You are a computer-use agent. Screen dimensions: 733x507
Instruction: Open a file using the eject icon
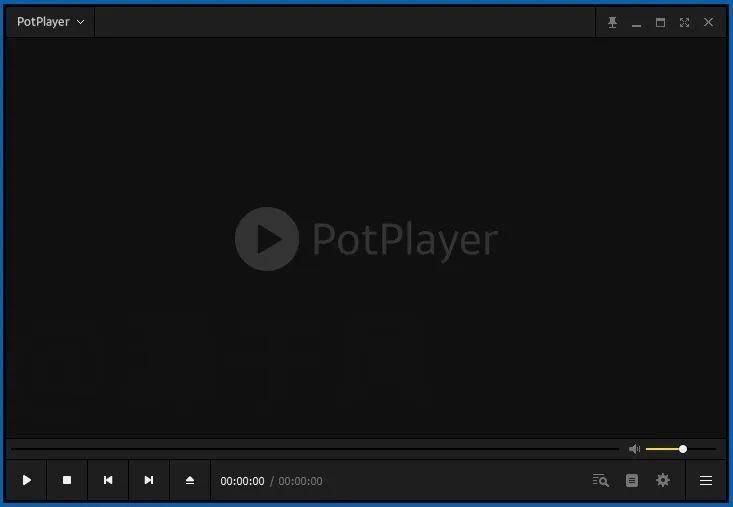[x=190, y=480]
